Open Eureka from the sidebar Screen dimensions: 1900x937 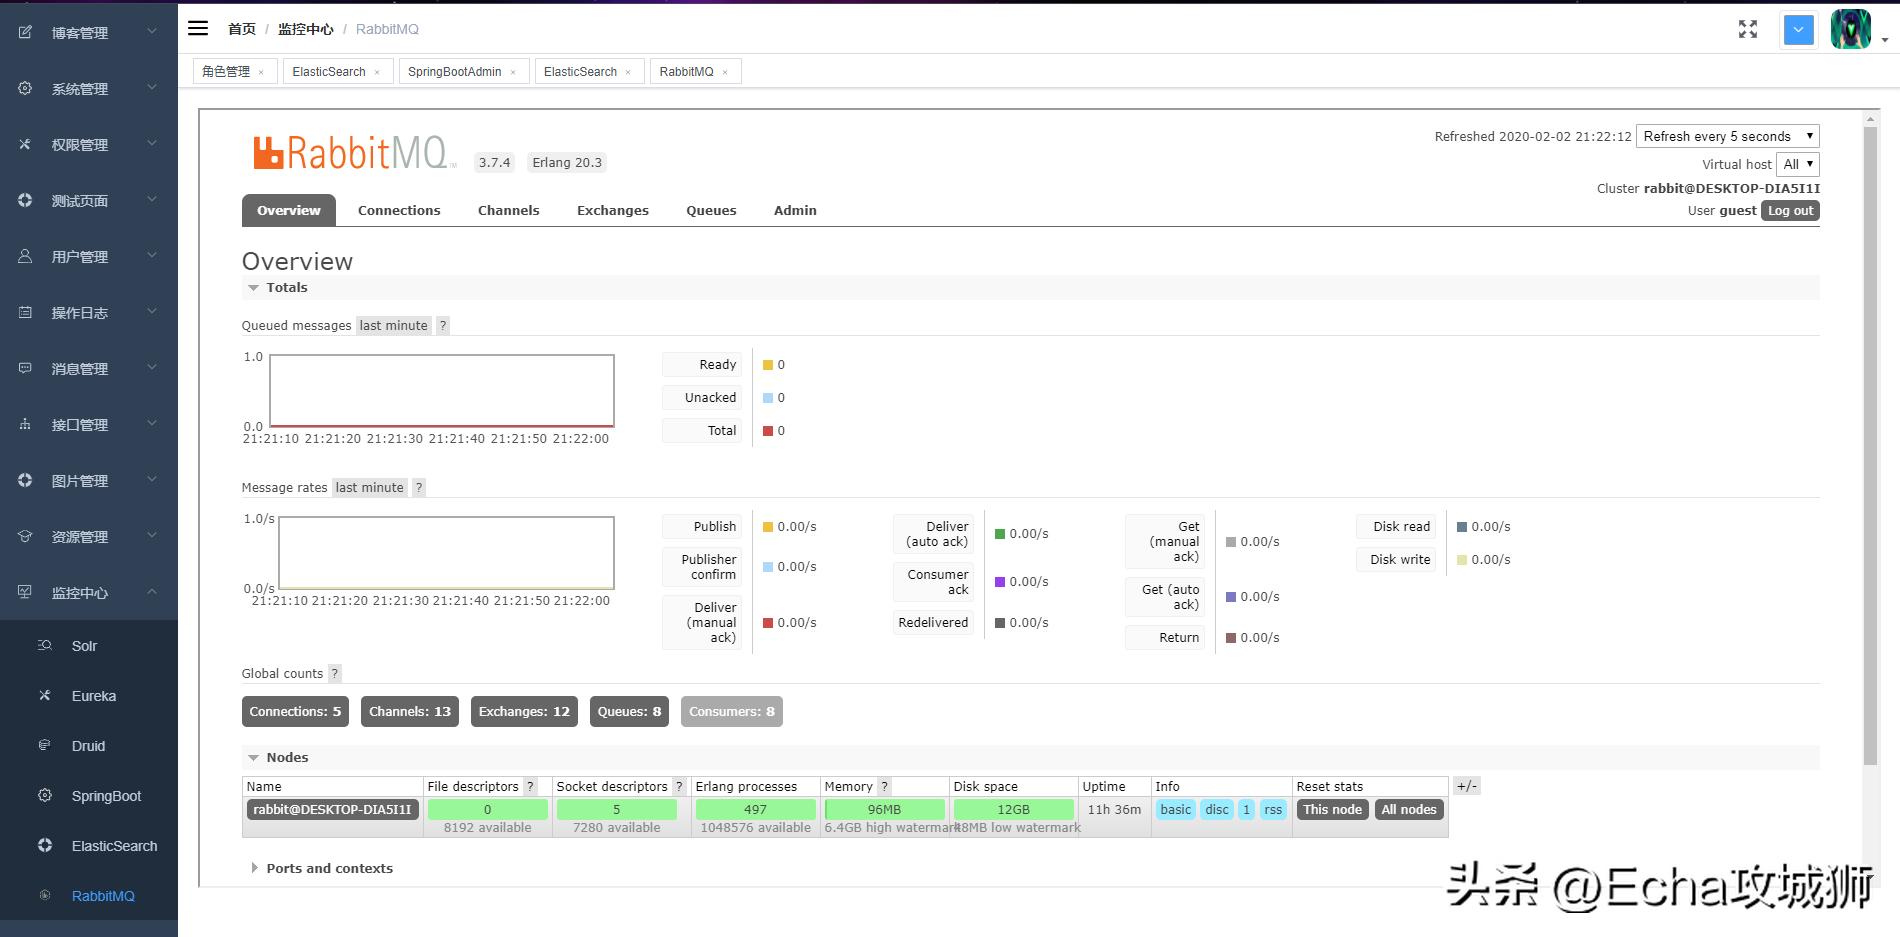click(x=93, y=696)
